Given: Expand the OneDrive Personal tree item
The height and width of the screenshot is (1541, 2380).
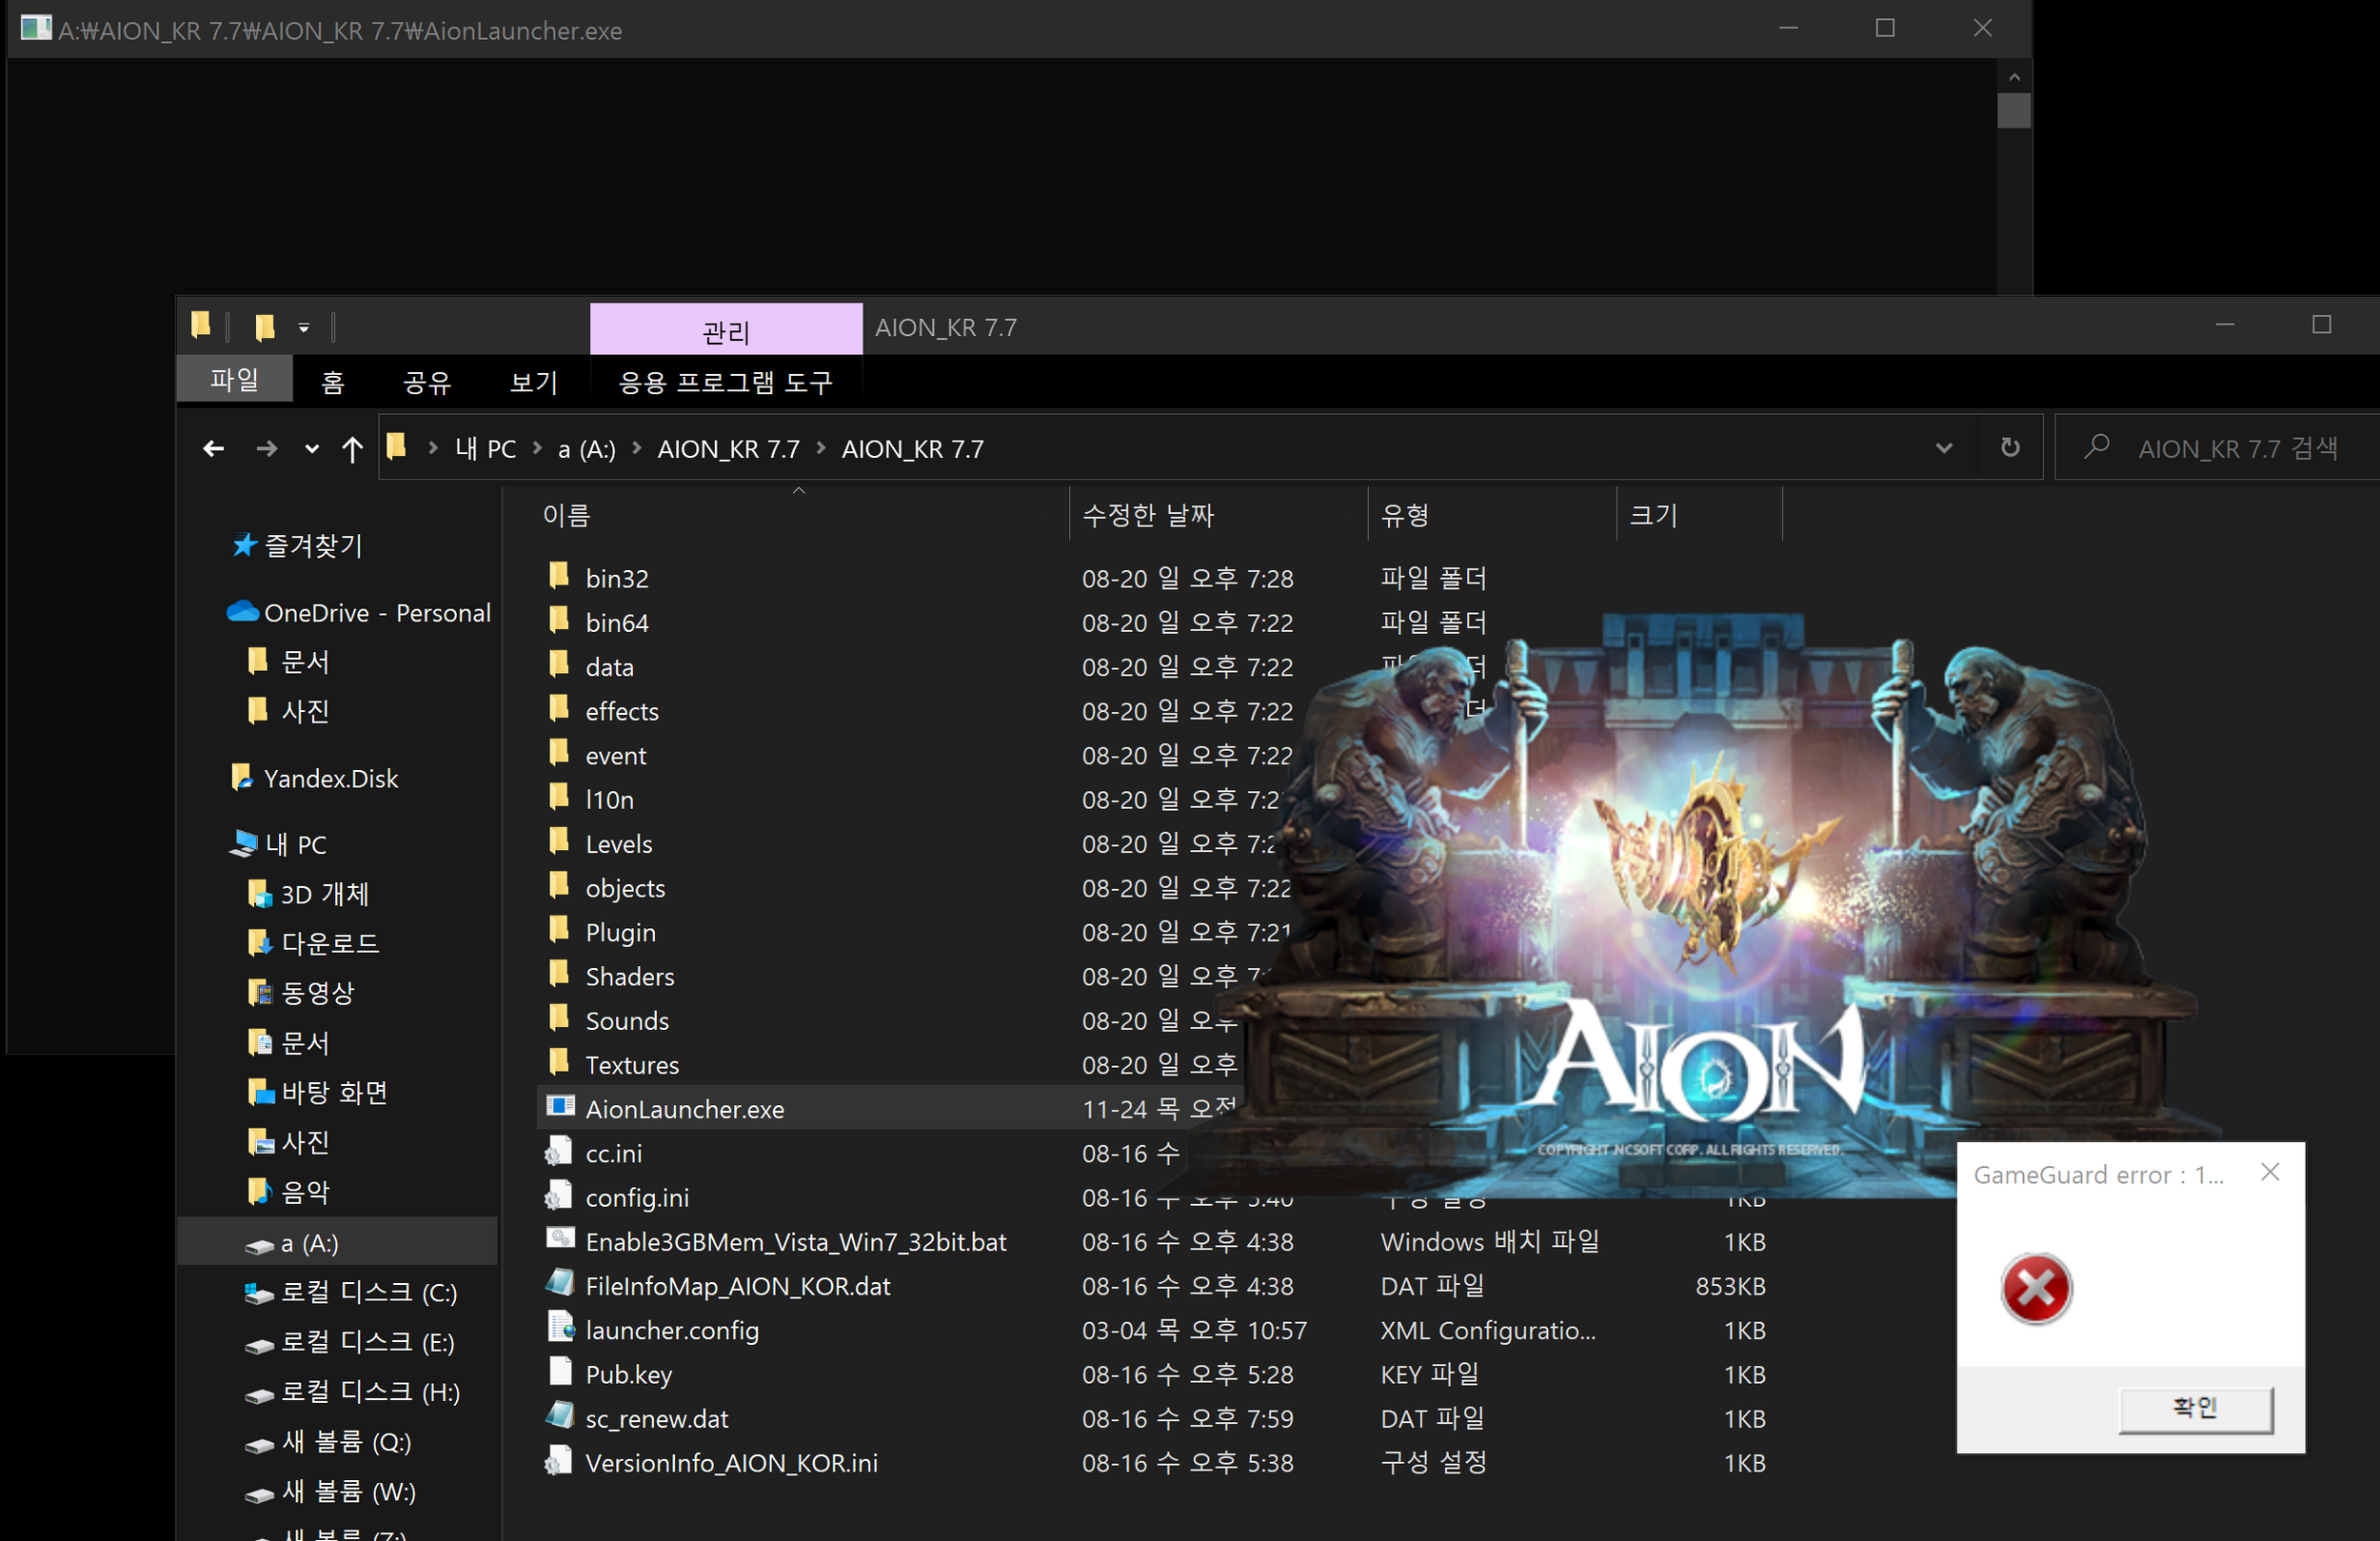Looking at the screenshot, I should (205, 610).
